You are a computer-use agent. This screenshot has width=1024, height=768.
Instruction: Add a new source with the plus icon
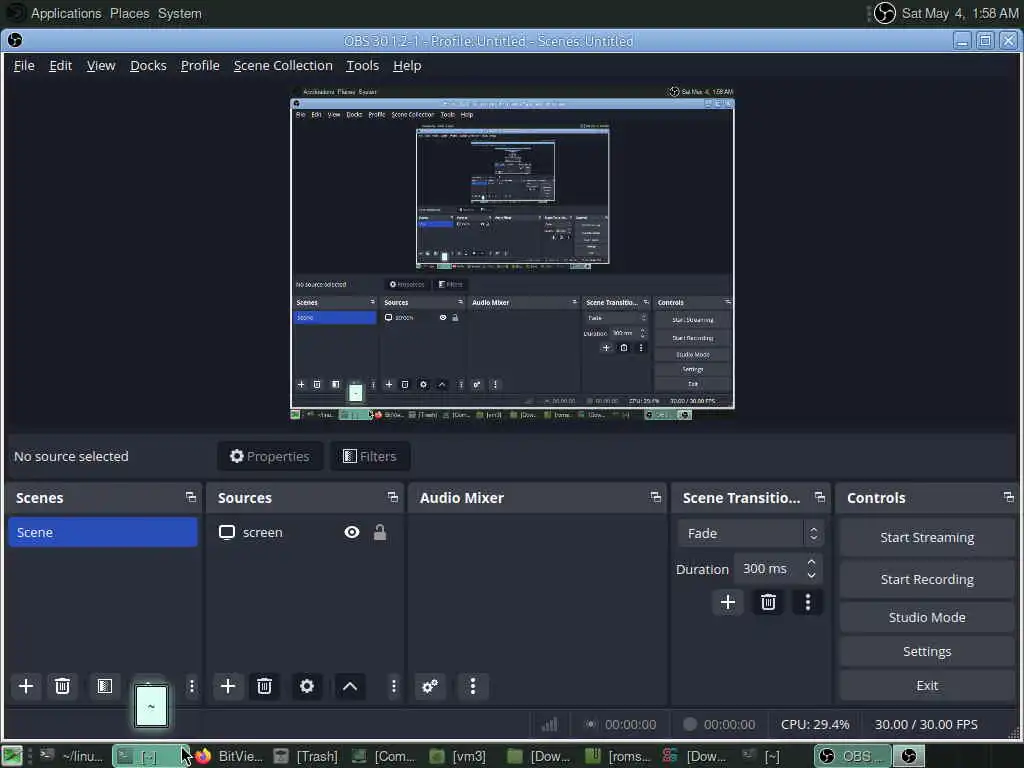[228, 686]
